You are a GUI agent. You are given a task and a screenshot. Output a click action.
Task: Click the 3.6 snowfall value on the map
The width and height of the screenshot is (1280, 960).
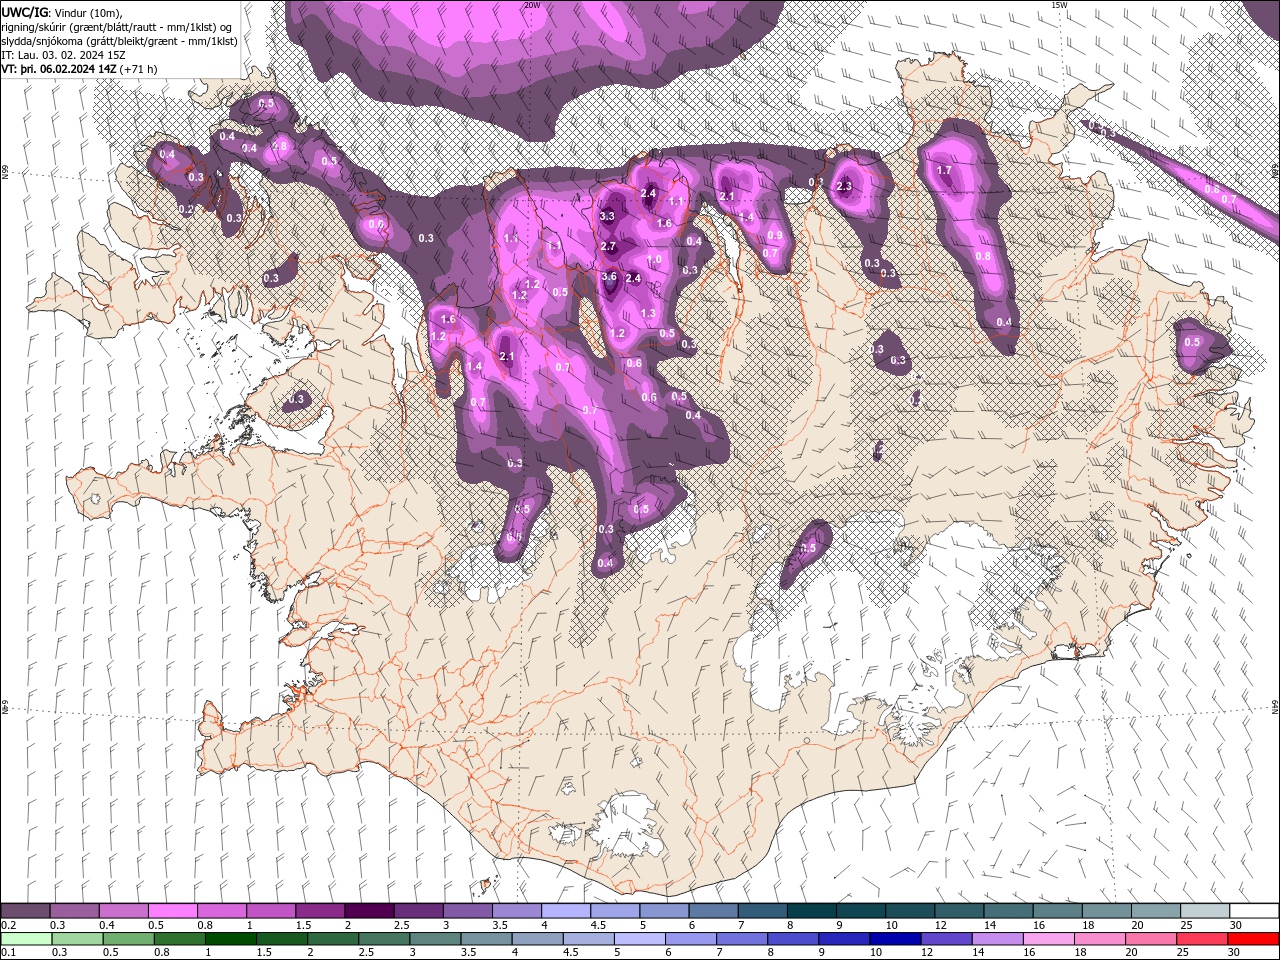(610, 277)
